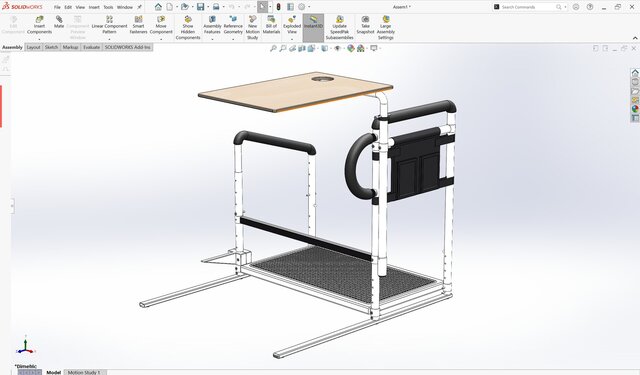Switch to Motion Study 1 tab

(84, 372)
